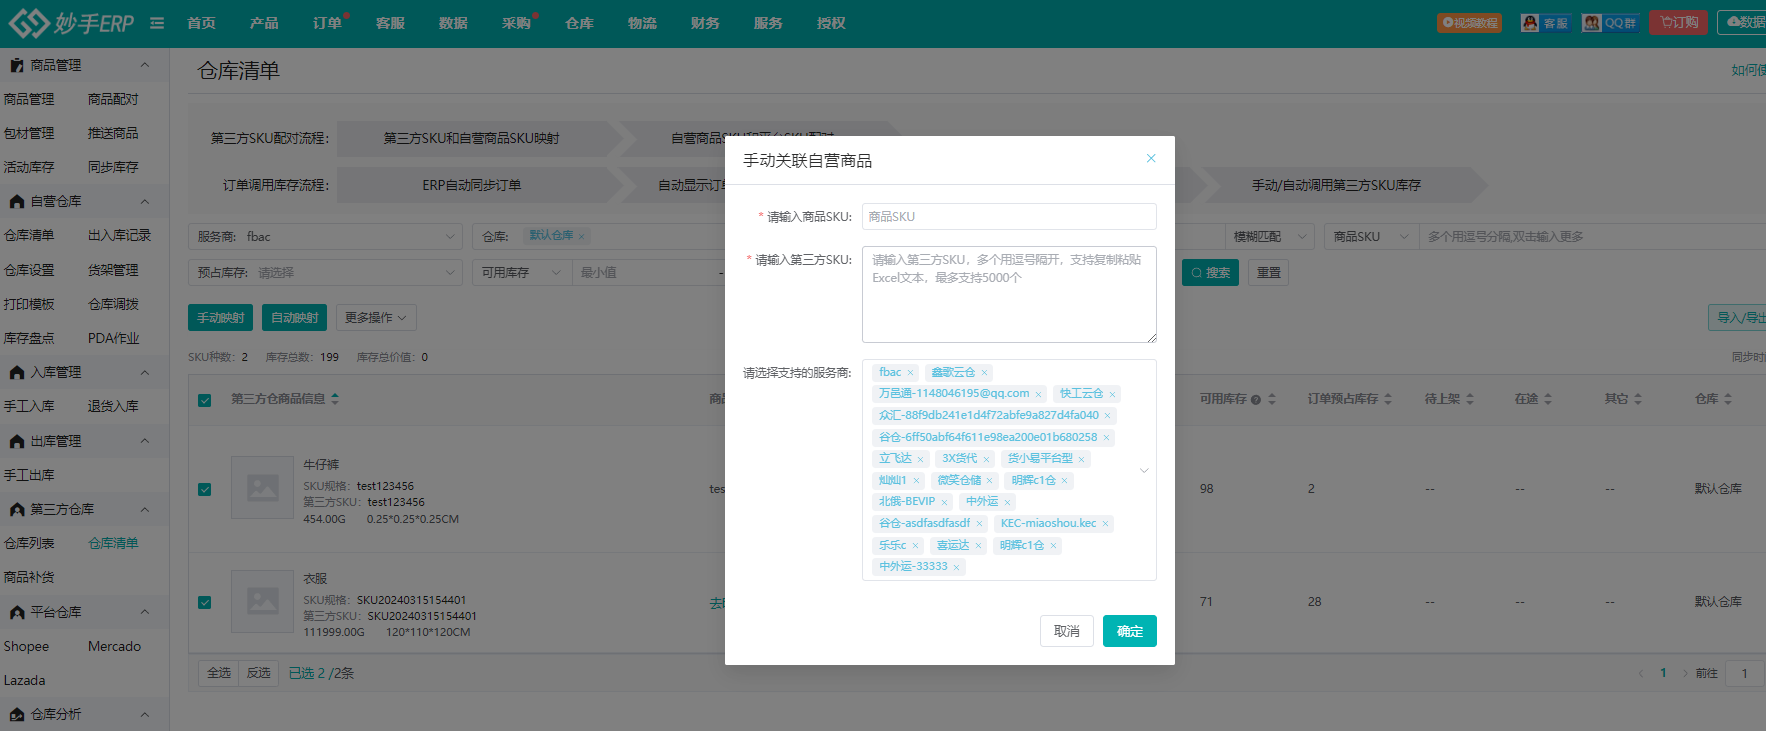Open the 服务商 fbac dropdown
Image resolution: width=1766 pixels, height=731 pixels.
[x=325, y=237]
